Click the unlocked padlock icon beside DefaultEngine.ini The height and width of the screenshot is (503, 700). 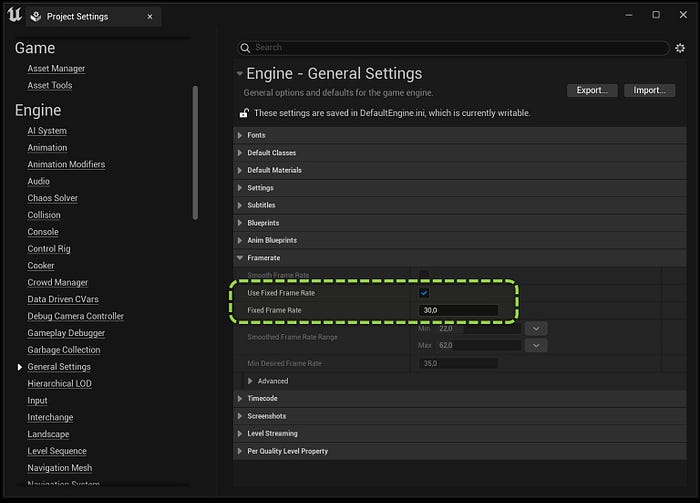[244, 113]
